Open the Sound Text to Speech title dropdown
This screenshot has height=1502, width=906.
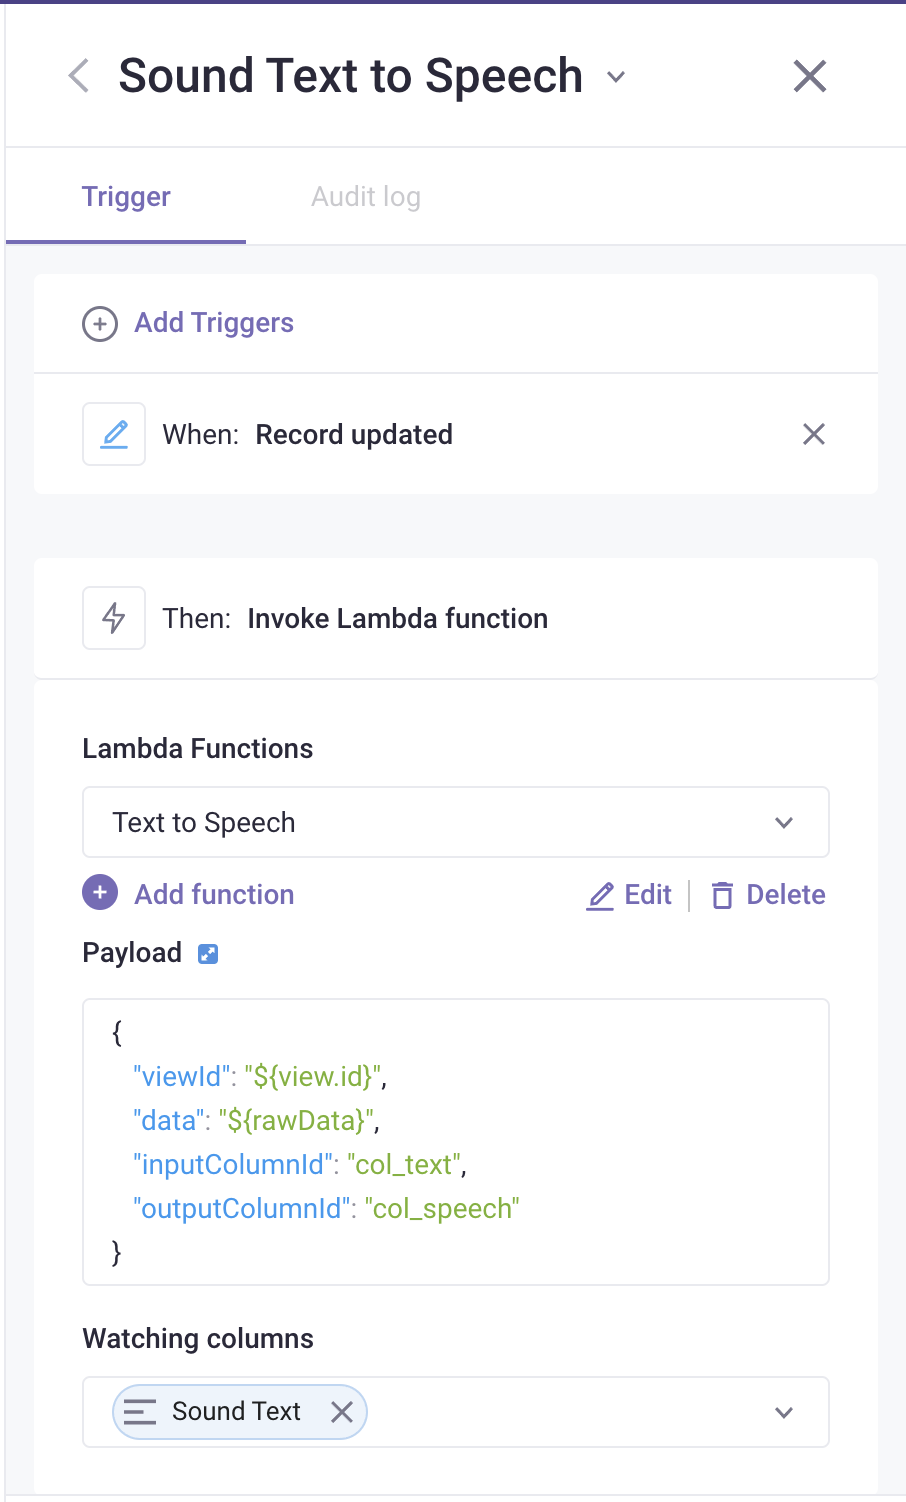click(x=616, y=77)
